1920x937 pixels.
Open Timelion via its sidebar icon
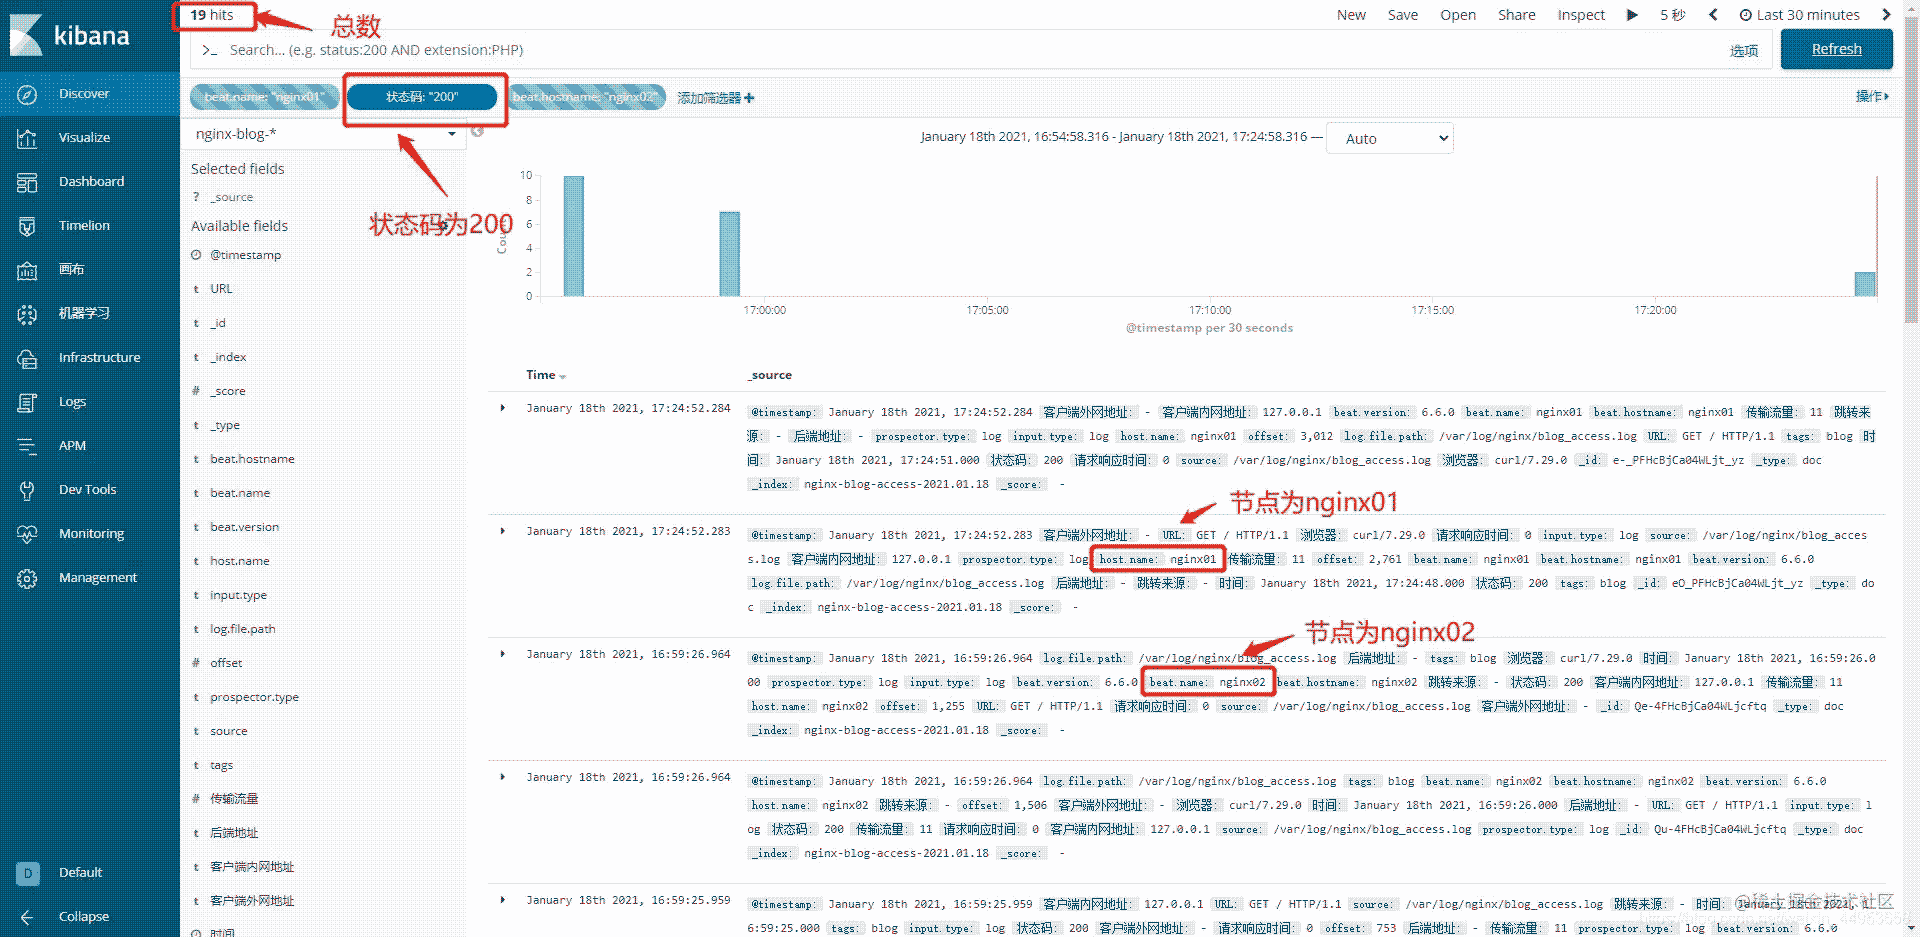[x=27, y=226]
